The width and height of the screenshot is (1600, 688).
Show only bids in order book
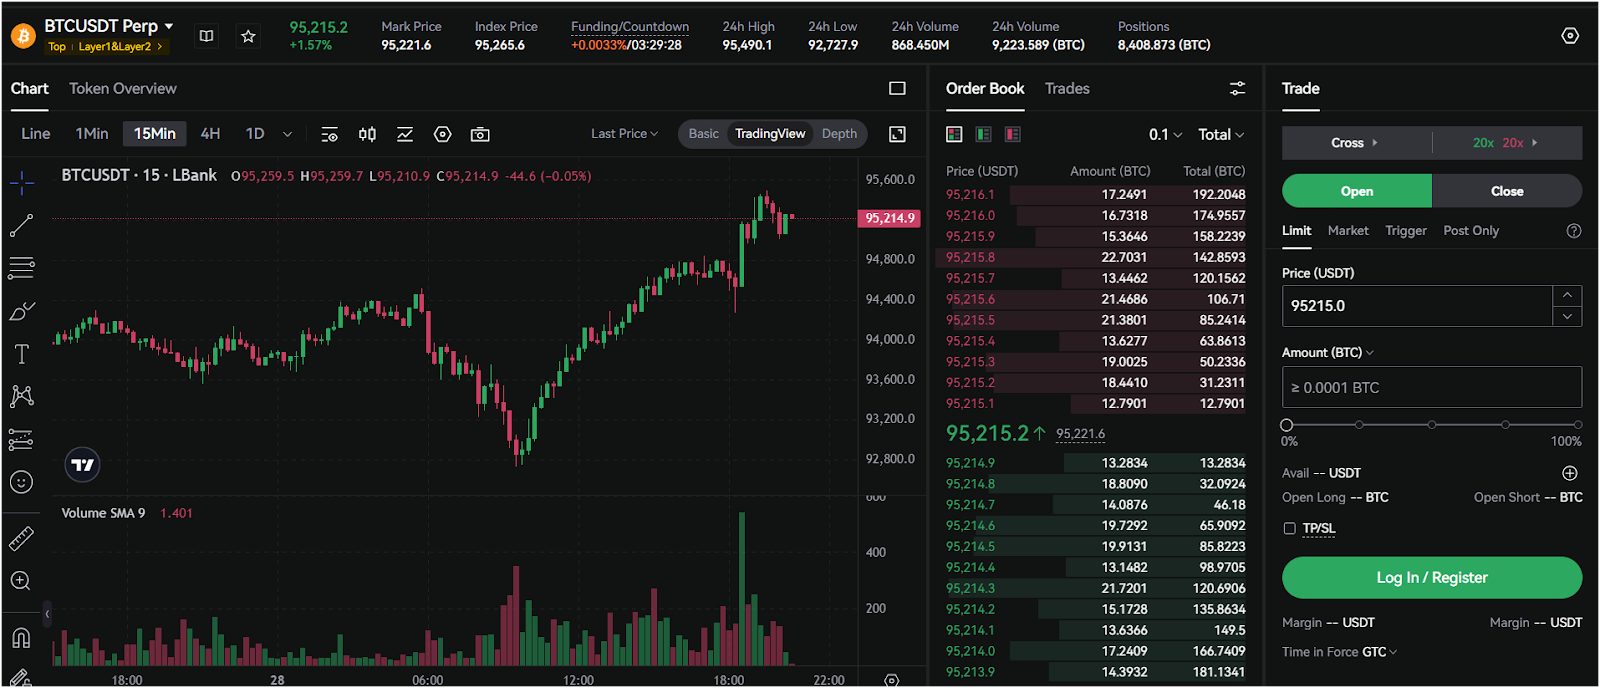point(983,134)
